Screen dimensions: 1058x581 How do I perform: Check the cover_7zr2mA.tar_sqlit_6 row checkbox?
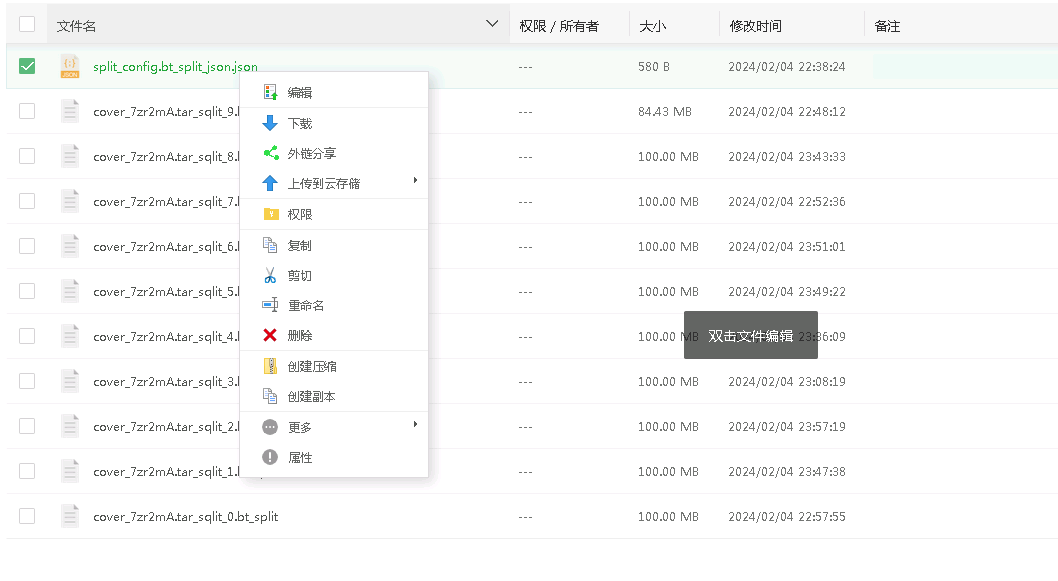coord(27,246)
